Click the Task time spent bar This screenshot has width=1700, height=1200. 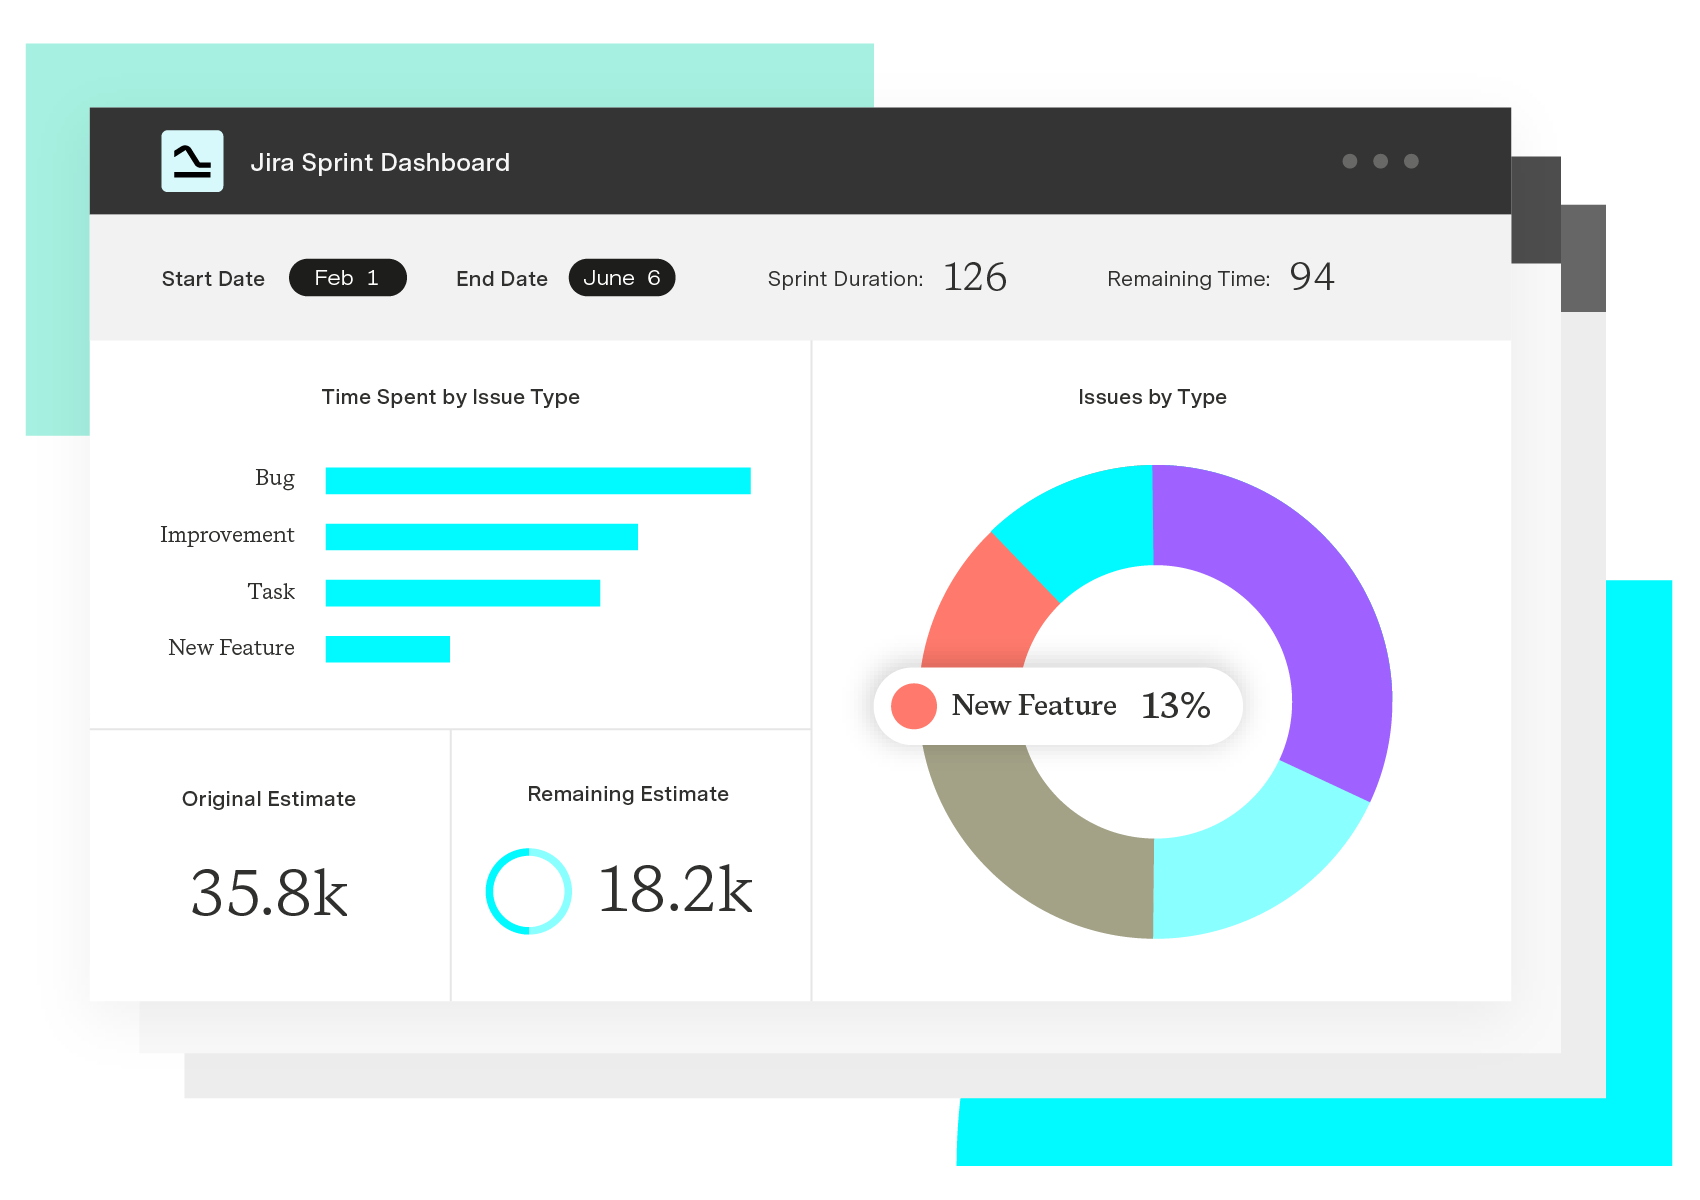pyautogui.click(x=462, y=593)
